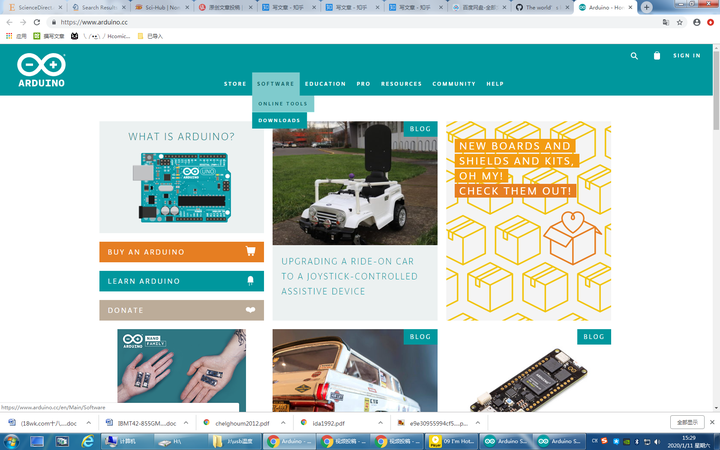Expand options arrow for IBMT42-855GM doc download
Image resolution: width=720 pixels, height=450 pixels.
186,423
